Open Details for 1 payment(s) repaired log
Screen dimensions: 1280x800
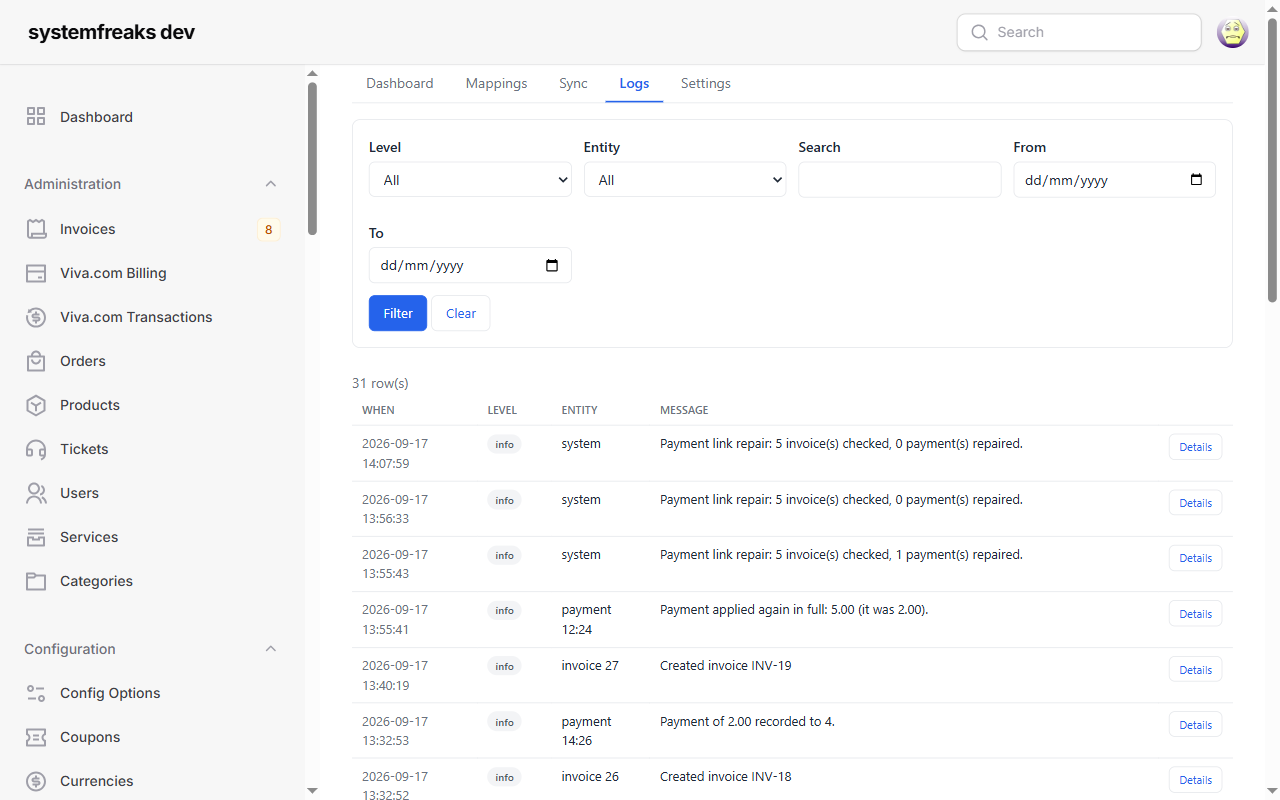point(1195,558)
